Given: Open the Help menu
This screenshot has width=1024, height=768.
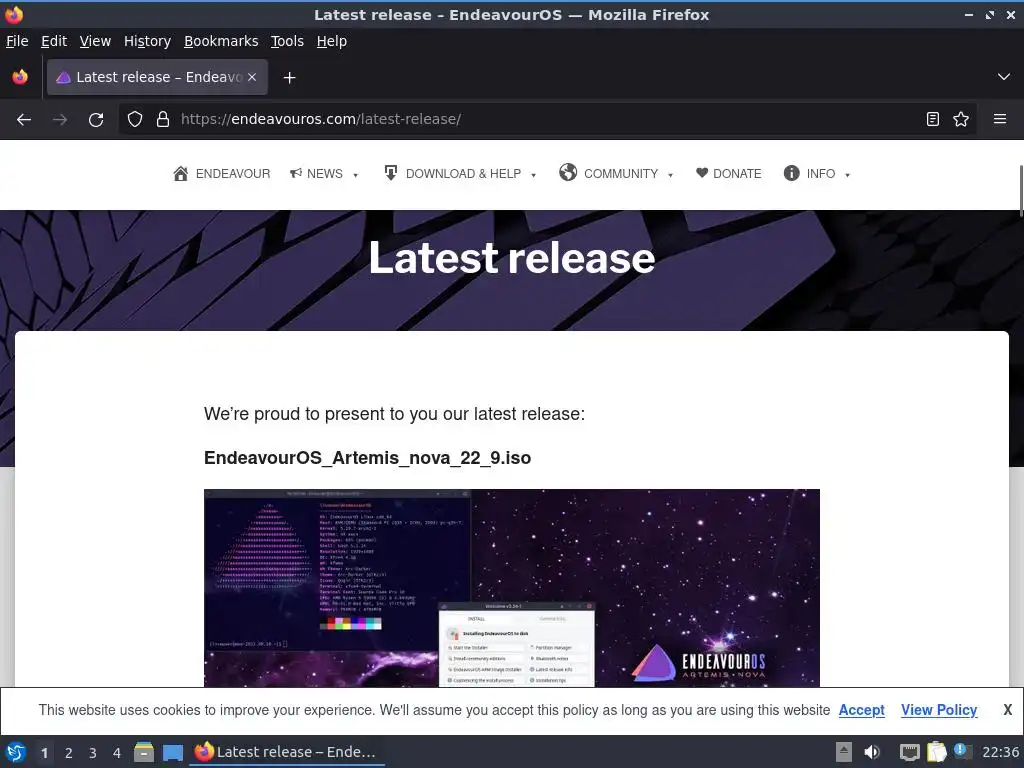Looking at the screenshot, I should click(x=332, y=41).
